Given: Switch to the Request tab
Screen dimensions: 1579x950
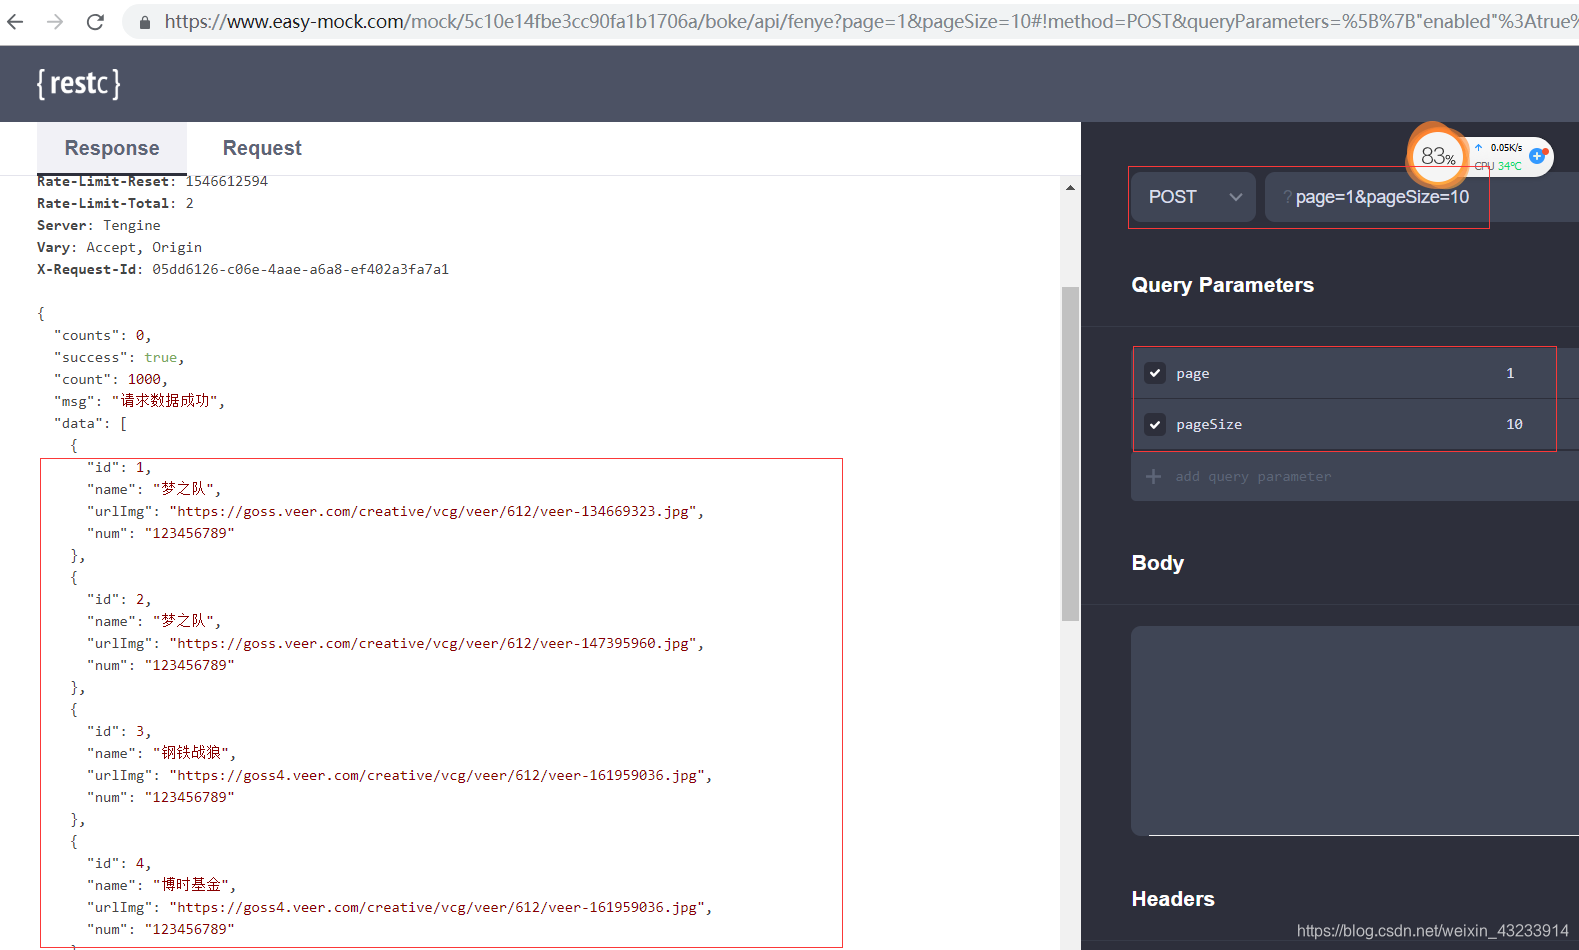Looking at the screenshot, I should 262,148.
